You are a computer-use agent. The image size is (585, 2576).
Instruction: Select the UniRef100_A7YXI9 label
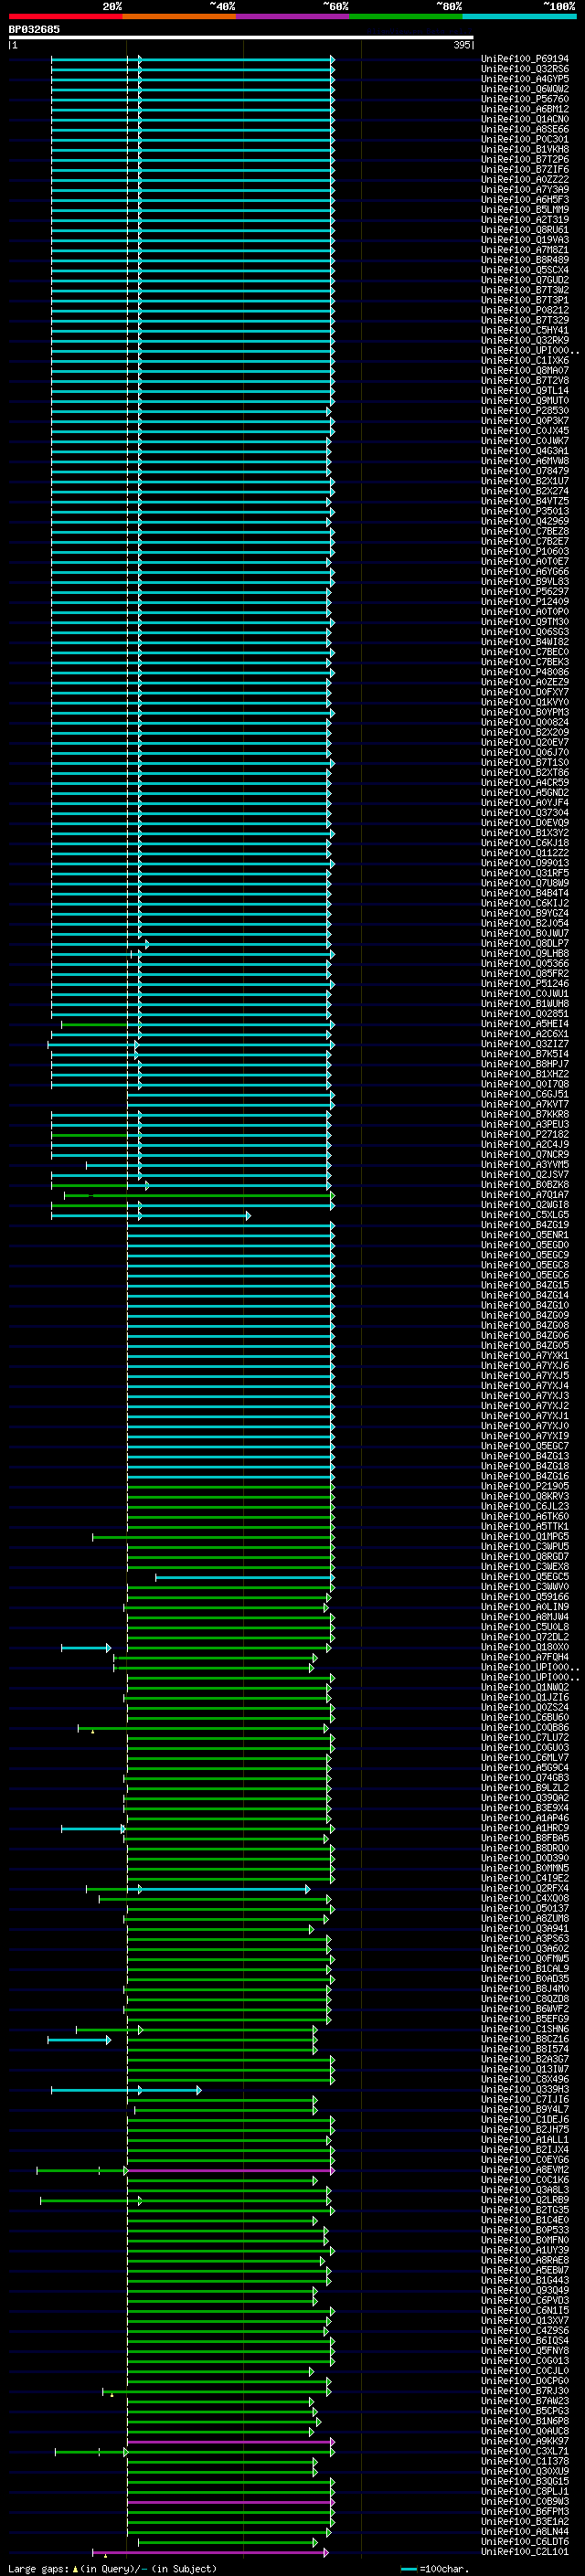pos(525,1436)
